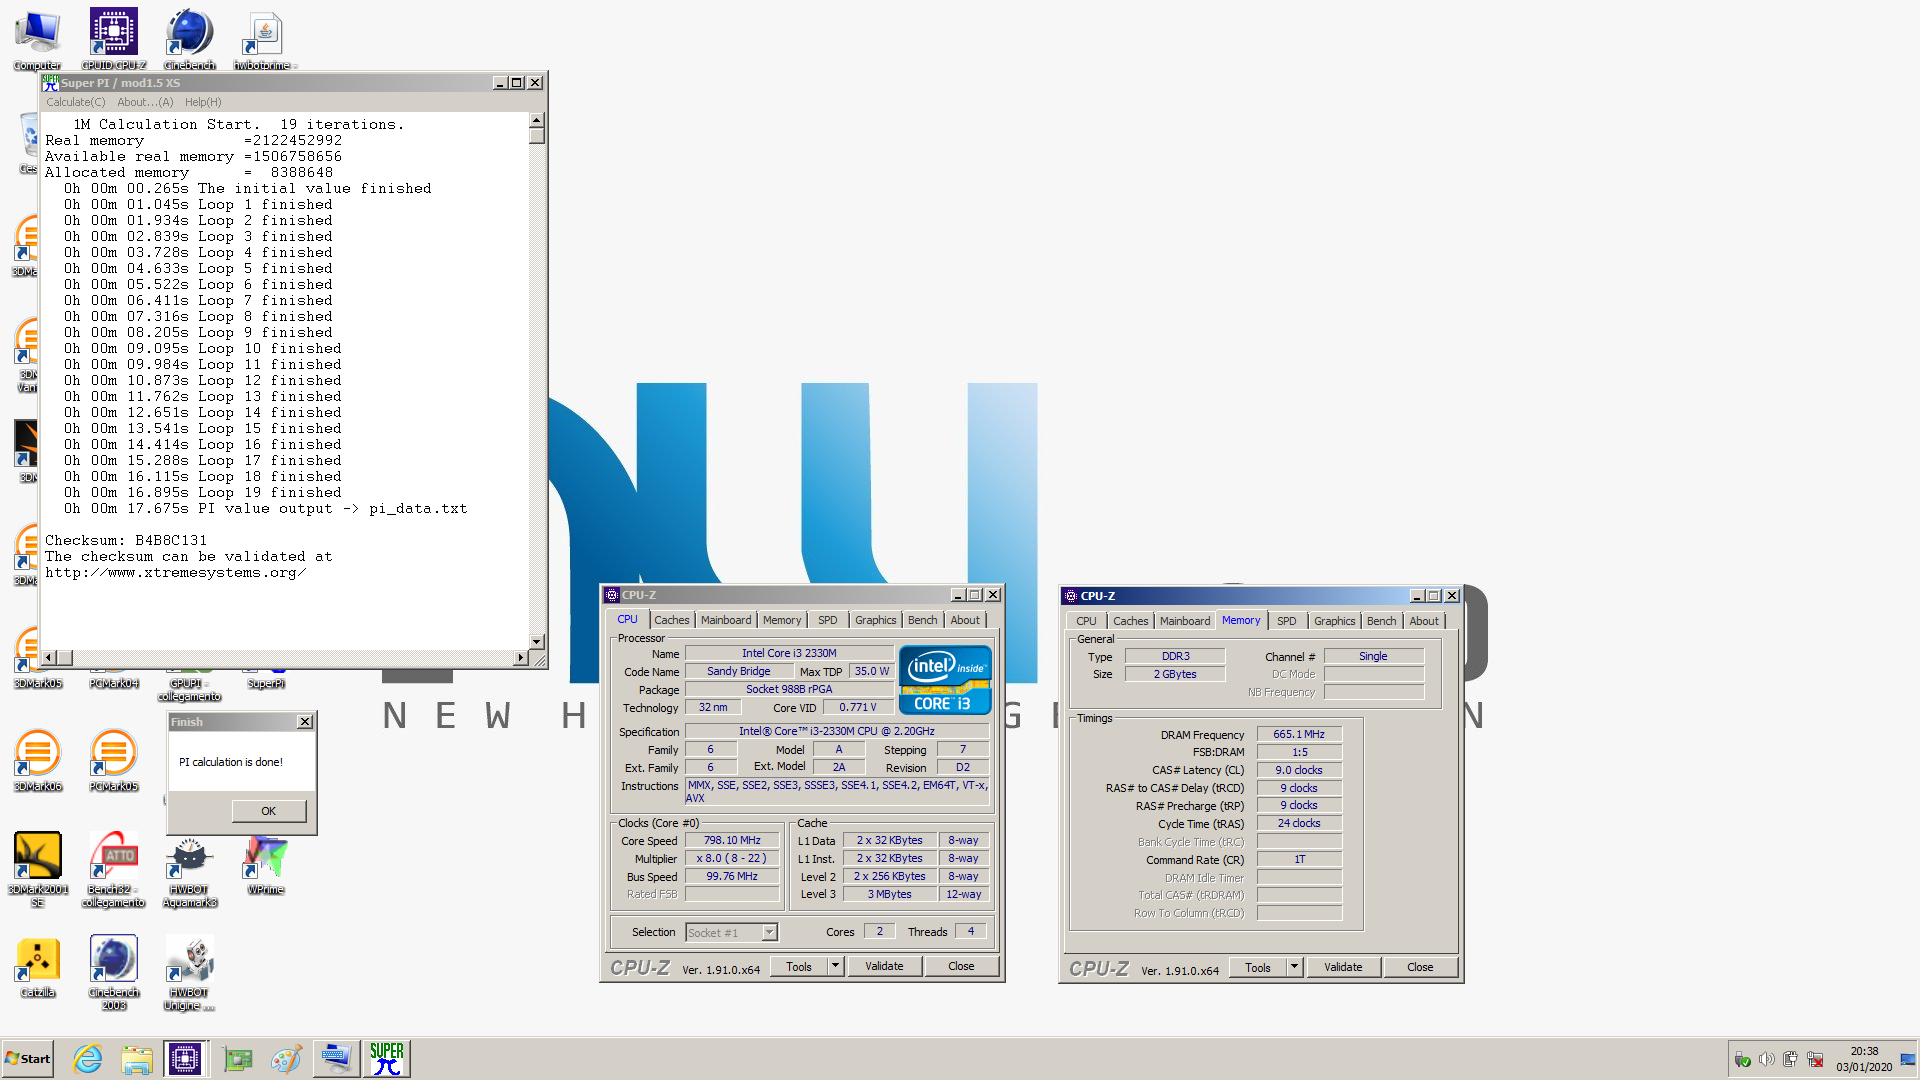Click Close button in left CPU-Z window
Screen dimensions: 1920x1080
point(961,966)
